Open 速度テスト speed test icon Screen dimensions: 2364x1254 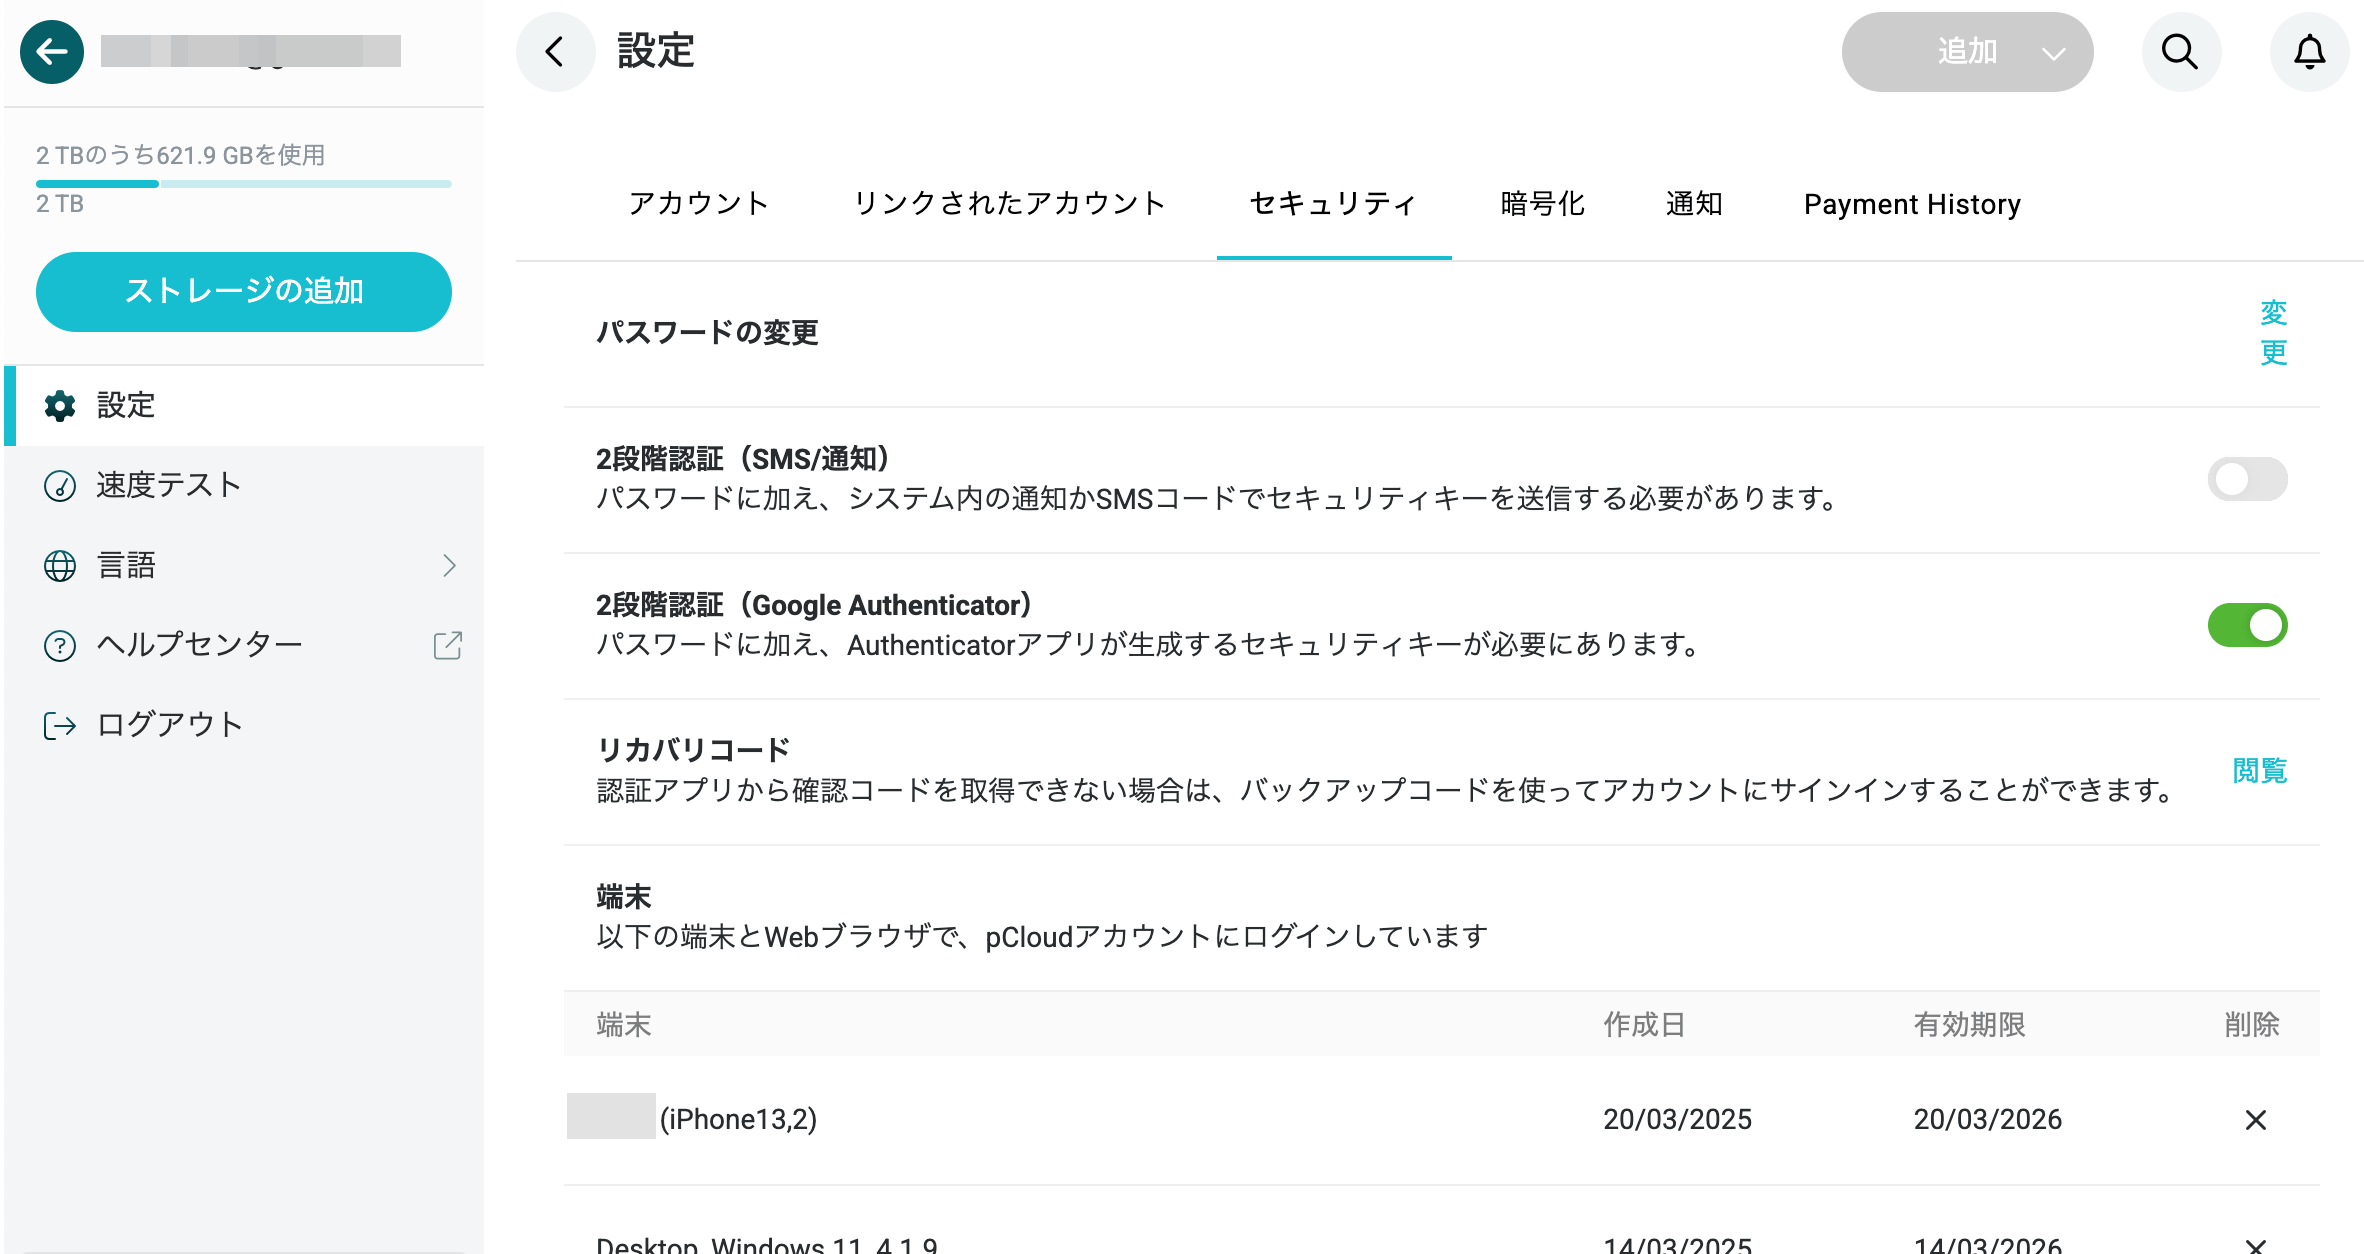pyautogui.click(x=60, y=486)
